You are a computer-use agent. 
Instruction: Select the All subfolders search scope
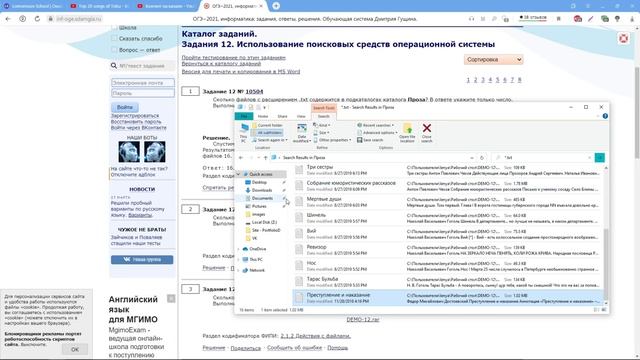267,133
